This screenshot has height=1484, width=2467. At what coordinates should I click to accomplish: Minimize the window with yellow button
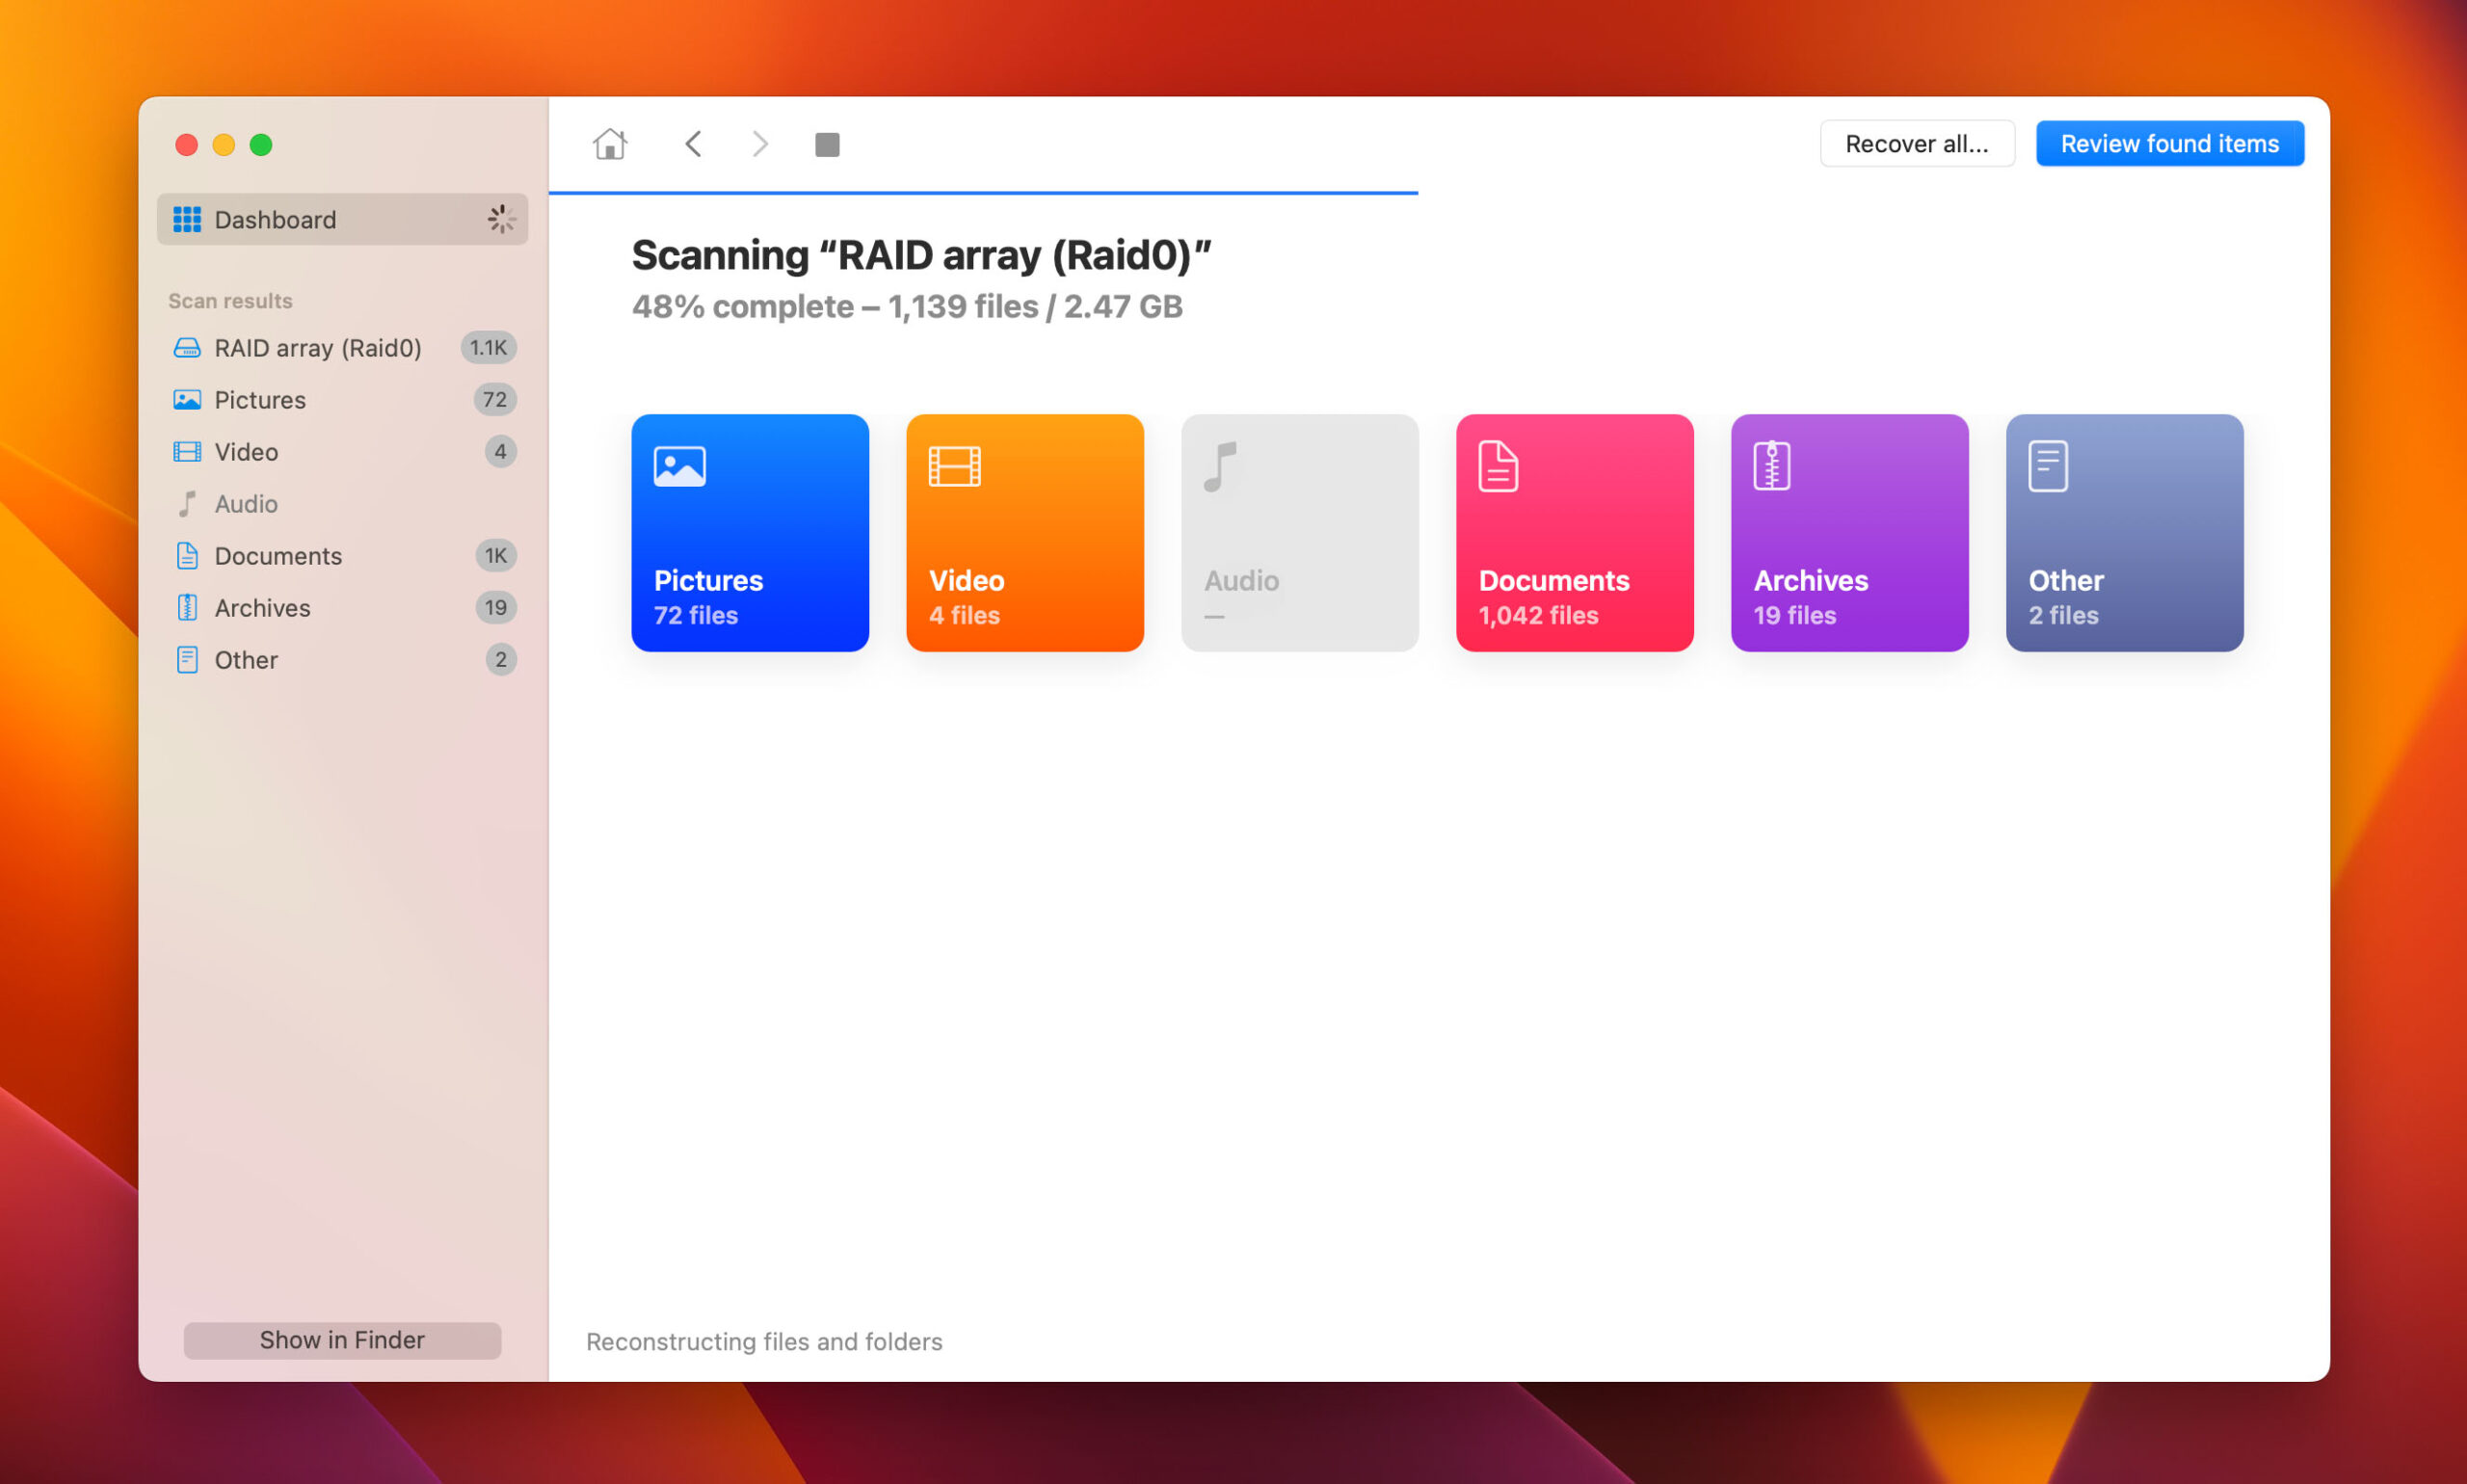tap(224, 145)
